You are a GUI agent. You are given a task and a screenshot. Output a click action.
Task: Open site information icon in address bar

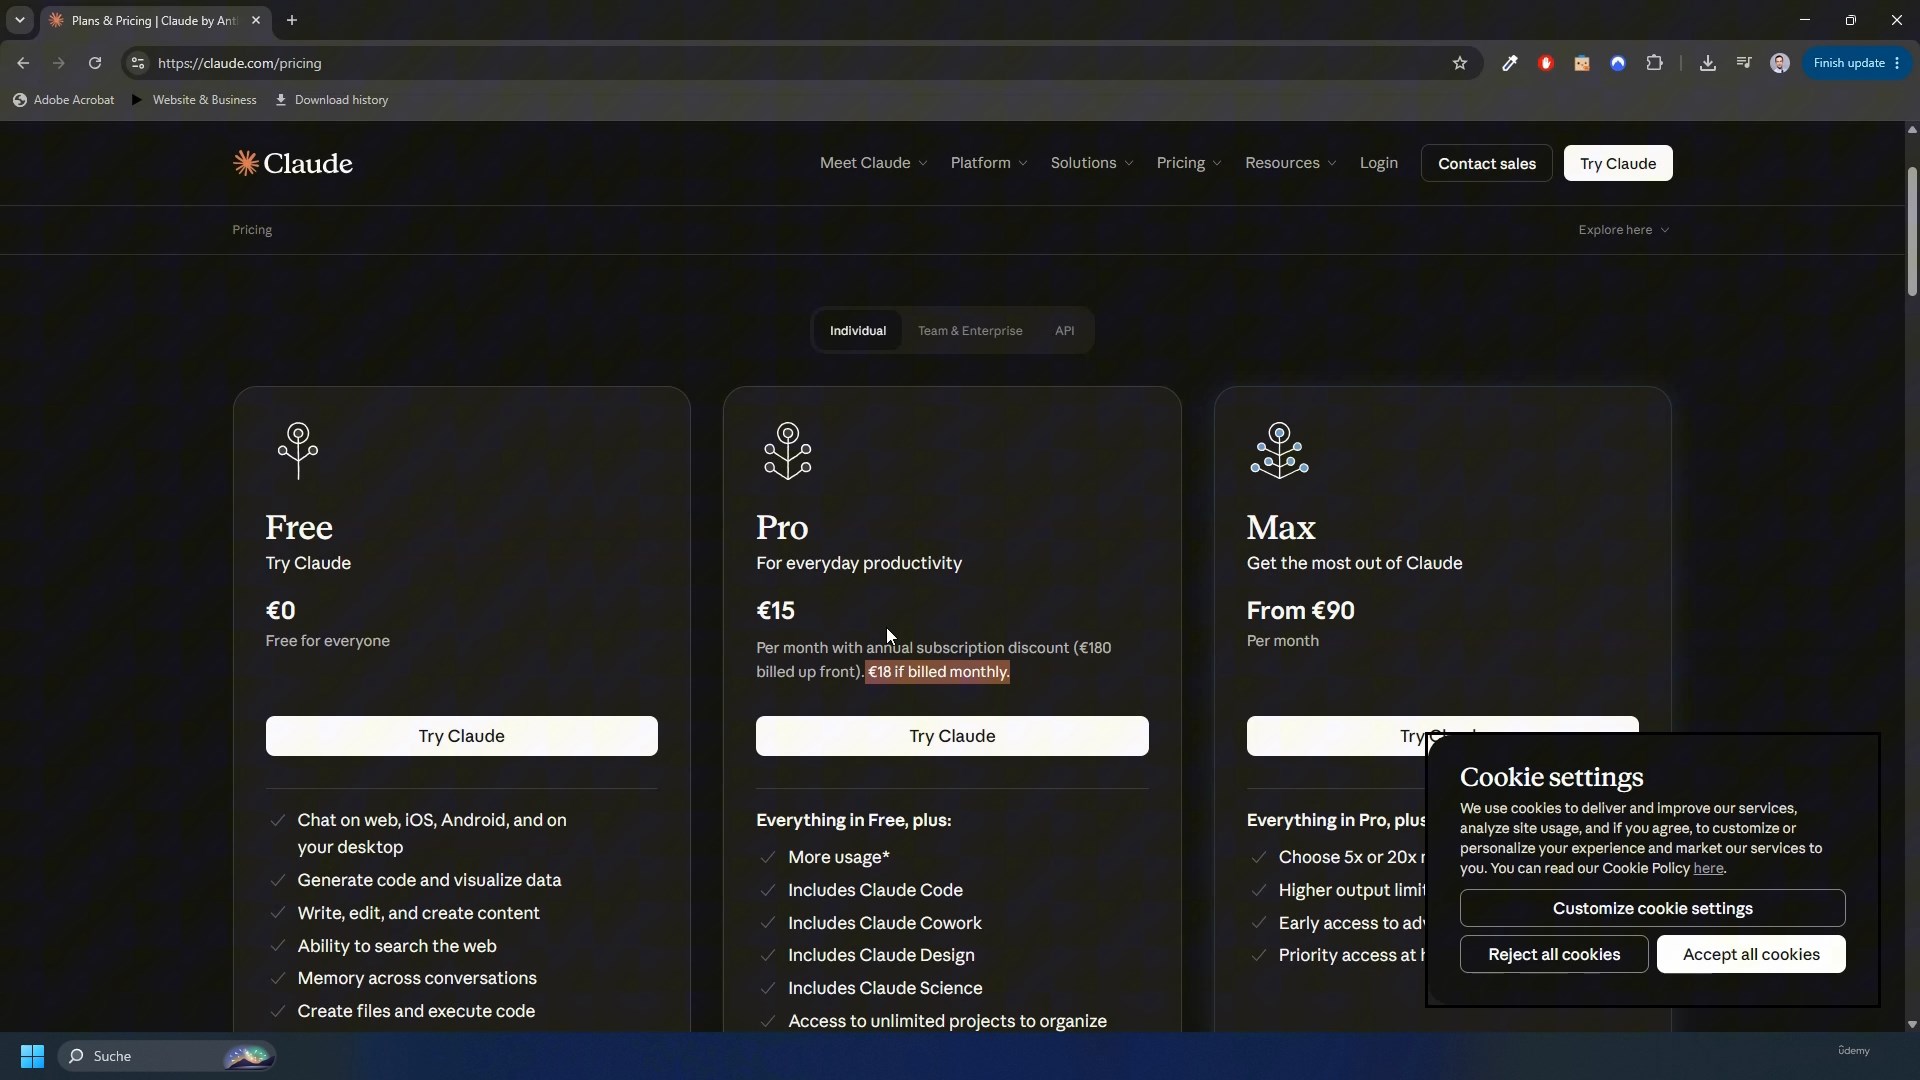pos(138,63)
